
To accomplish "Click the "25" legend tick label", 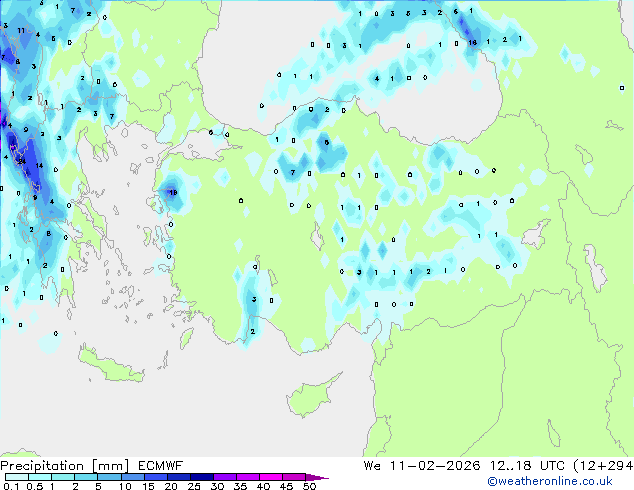I will coord(194,486).
